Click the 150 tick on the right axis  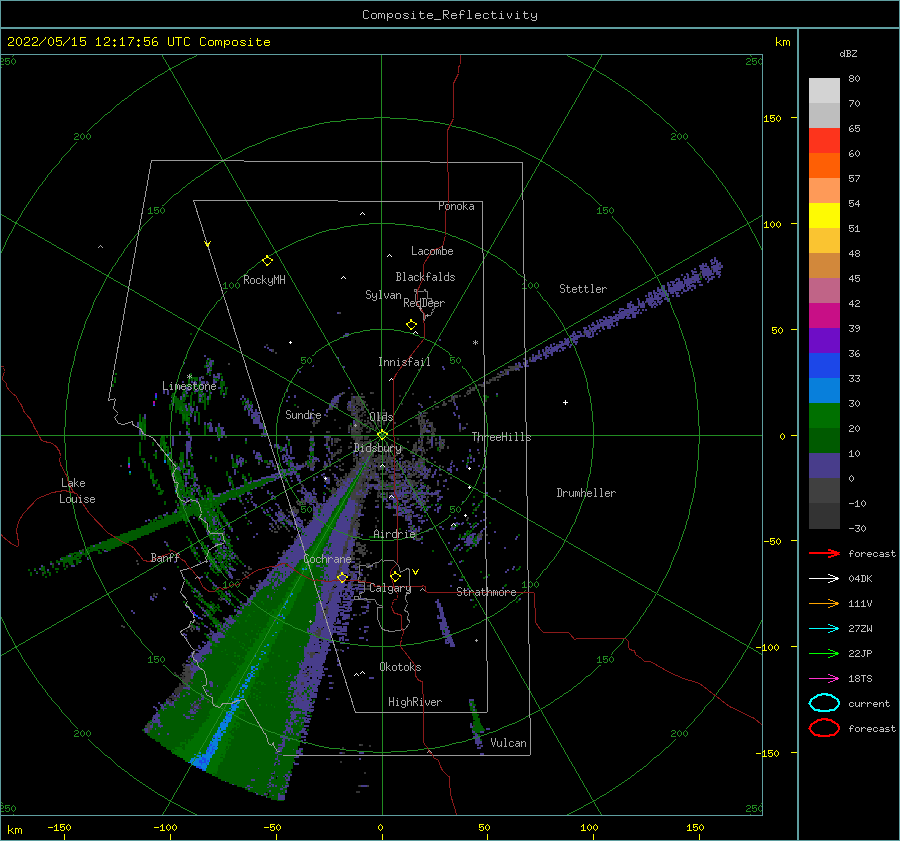(772, 118)
